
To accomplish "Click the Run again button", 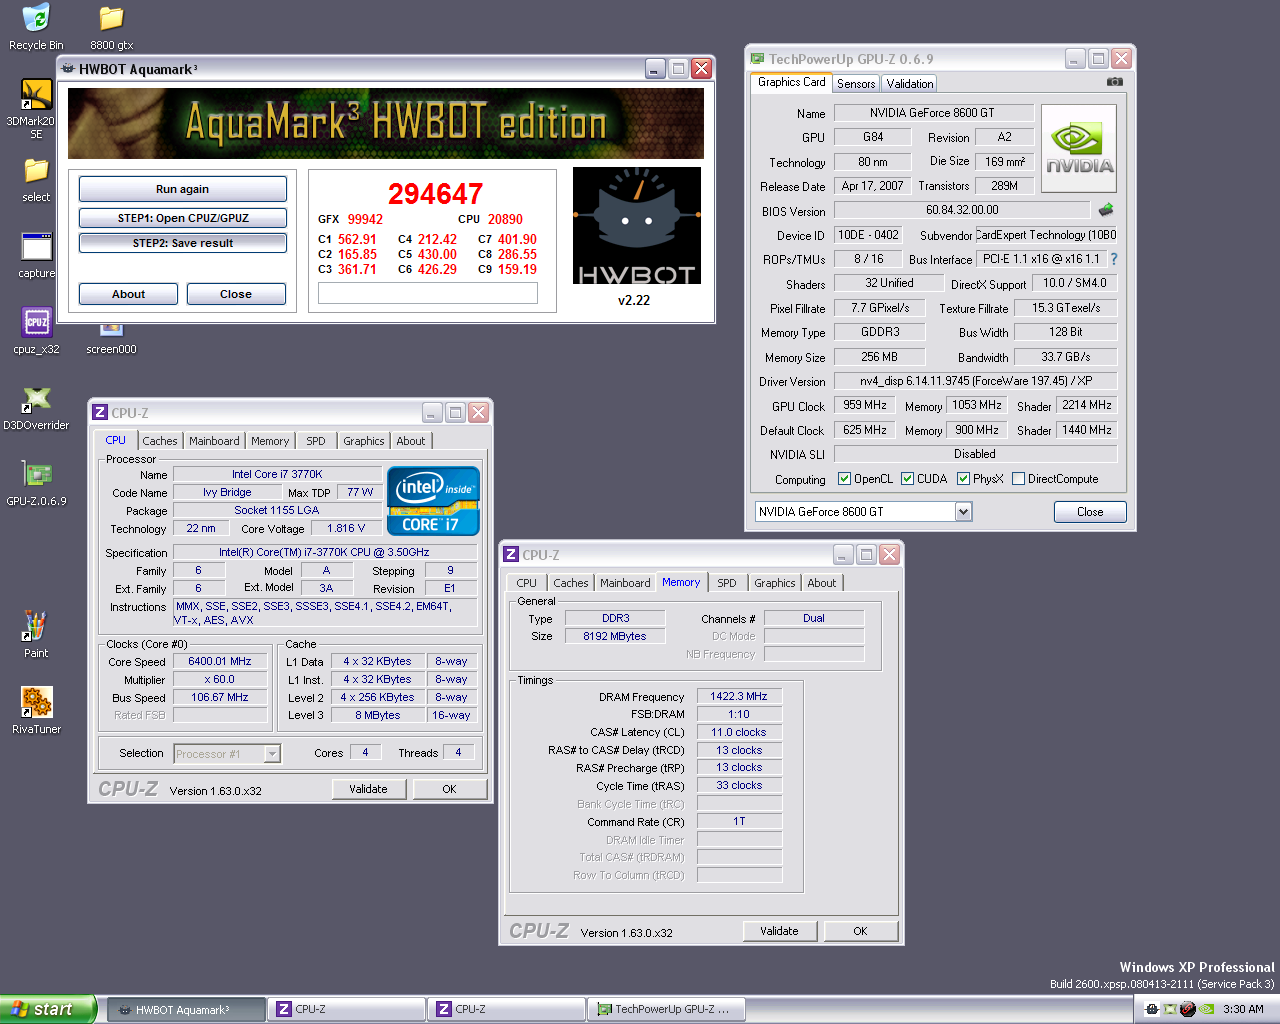I will [x=182, y=189].
